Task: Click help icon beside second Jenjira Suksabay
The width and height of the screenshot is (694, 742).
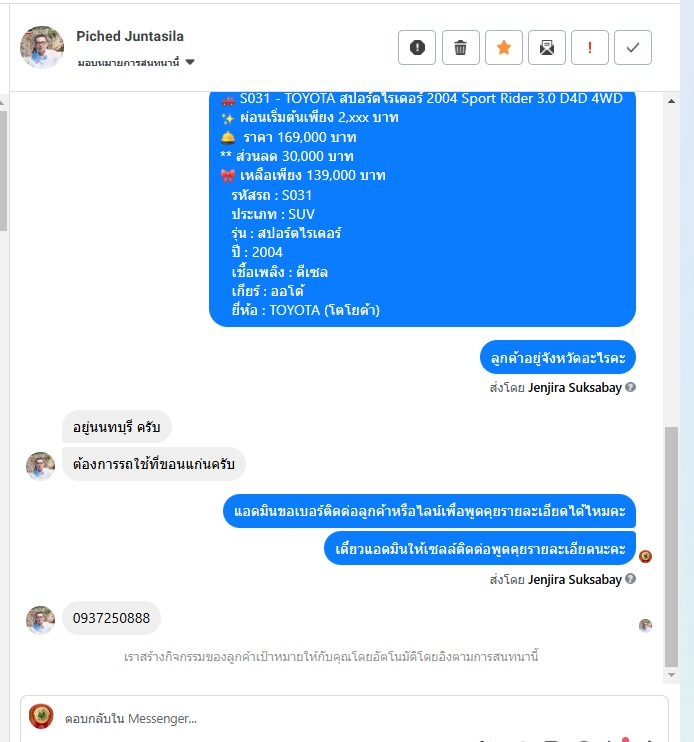Action: pos(631,579)
